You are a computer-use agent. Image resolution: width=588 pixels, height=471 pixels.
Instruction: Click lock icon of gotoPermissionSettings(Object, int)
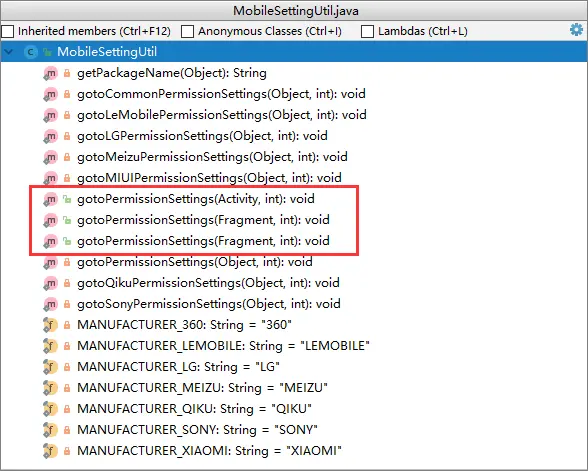pyautogui.click(x=67, y=262)
